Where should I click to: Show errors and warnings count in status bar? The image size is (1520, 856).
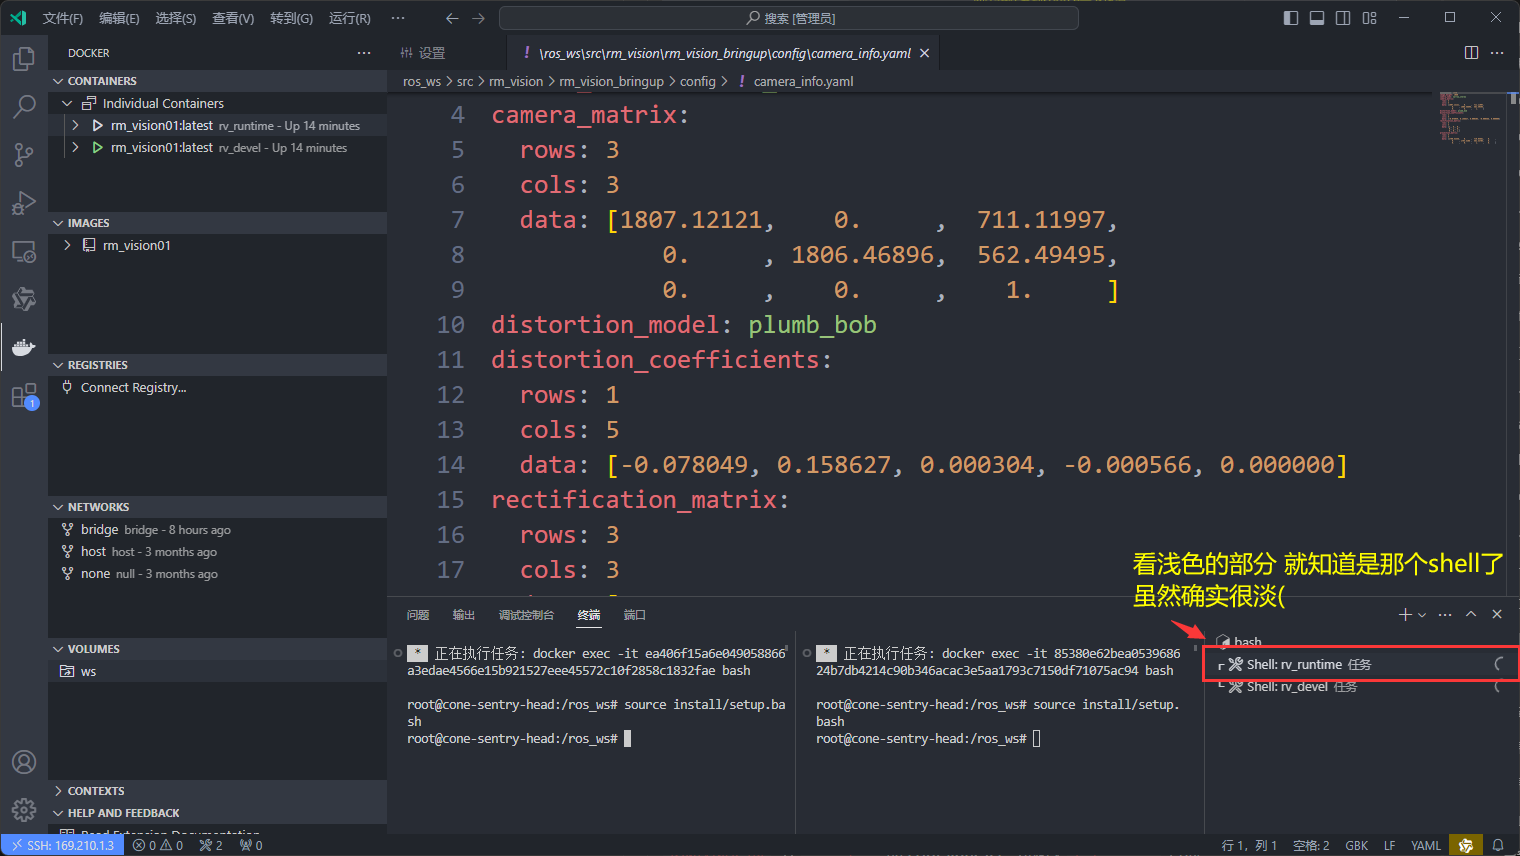click(x=158, y=845)
